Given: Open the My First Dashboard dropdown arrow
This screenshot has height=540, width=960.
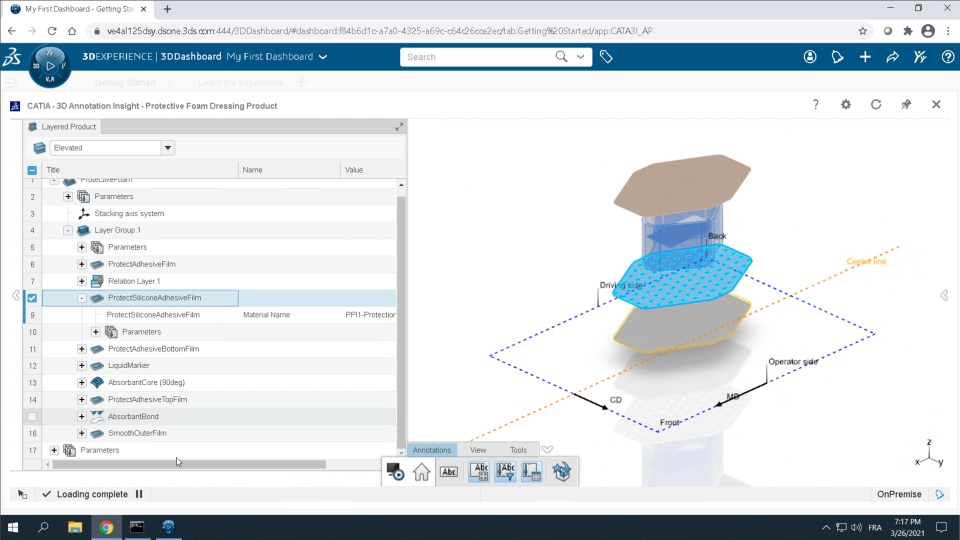Looking at the screenshot, I should pyautogui.click(x=323, y=57).
